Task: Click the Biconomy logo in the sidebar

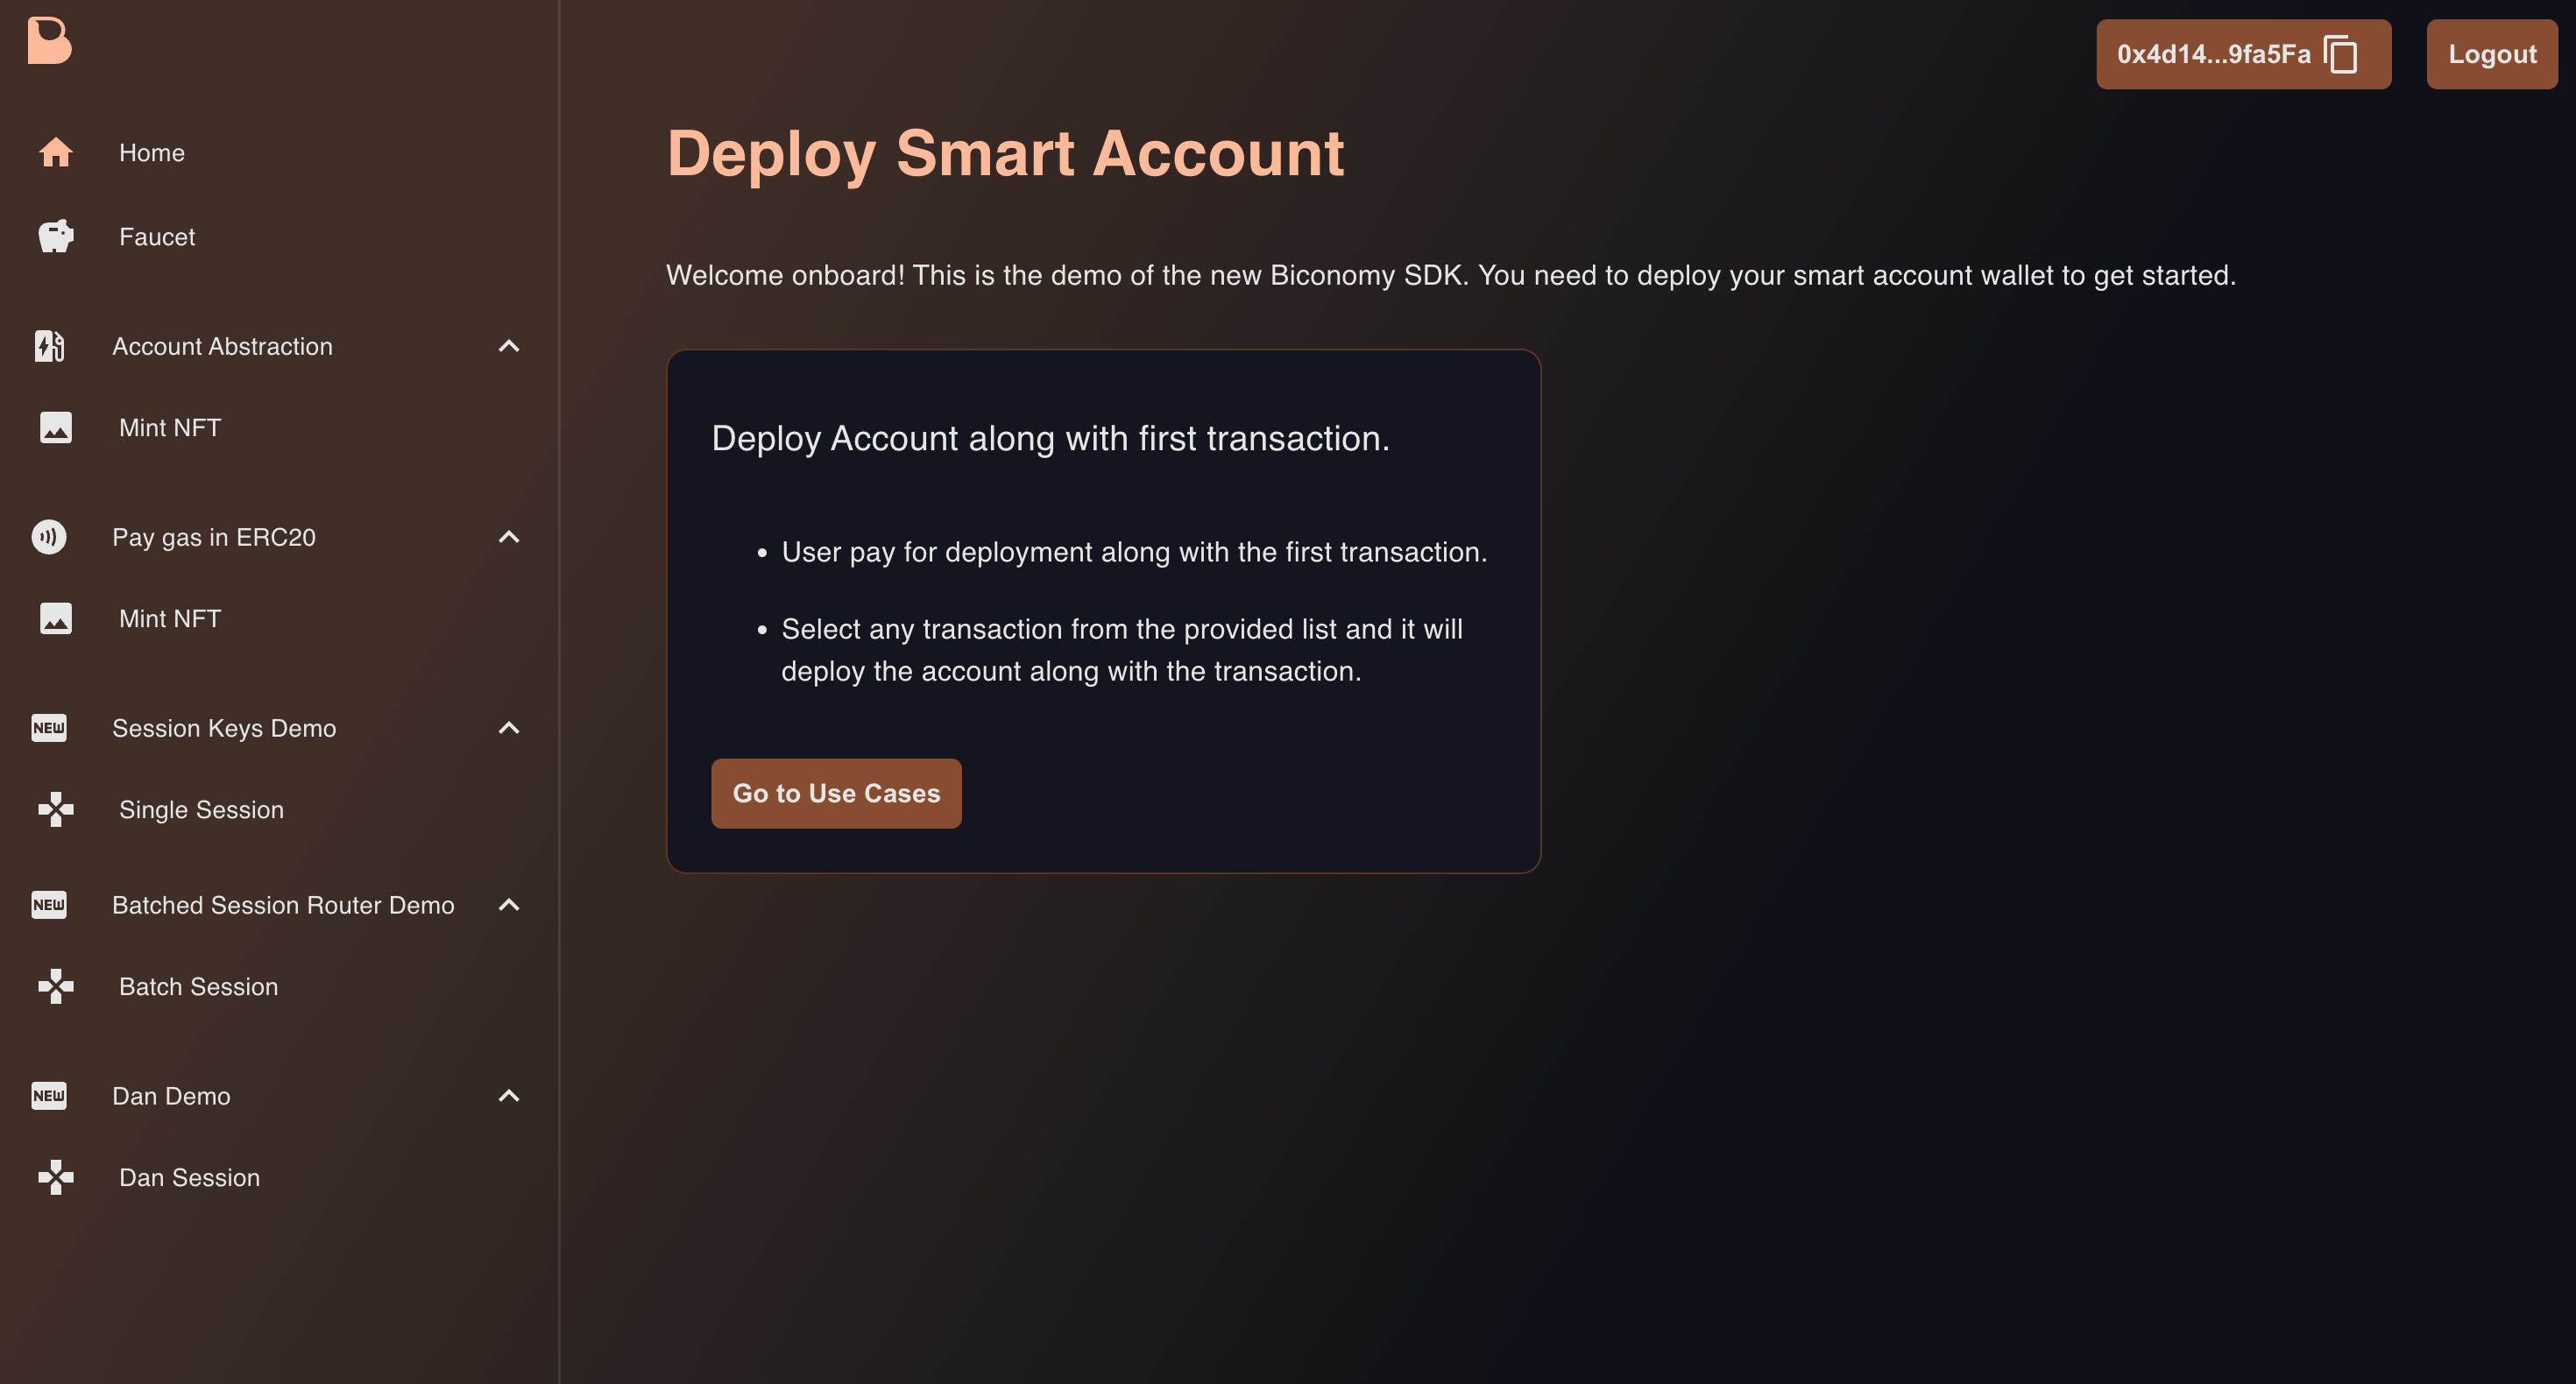Action: [x=49, y=41]
